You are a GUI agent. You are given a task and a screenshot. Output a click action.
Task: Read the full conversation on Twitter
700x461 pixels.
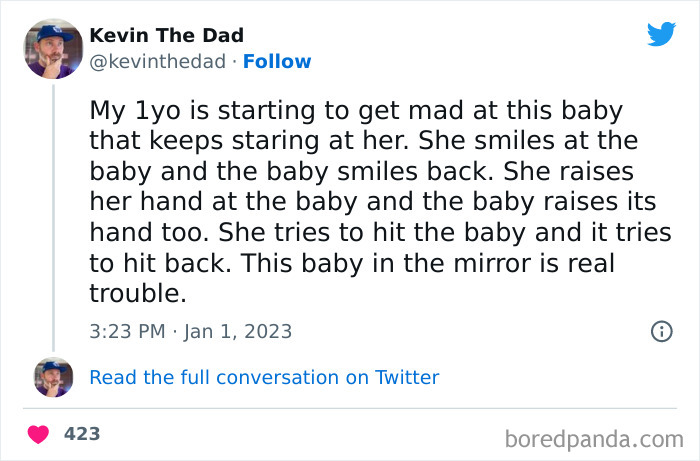click(x=264, y=377)
